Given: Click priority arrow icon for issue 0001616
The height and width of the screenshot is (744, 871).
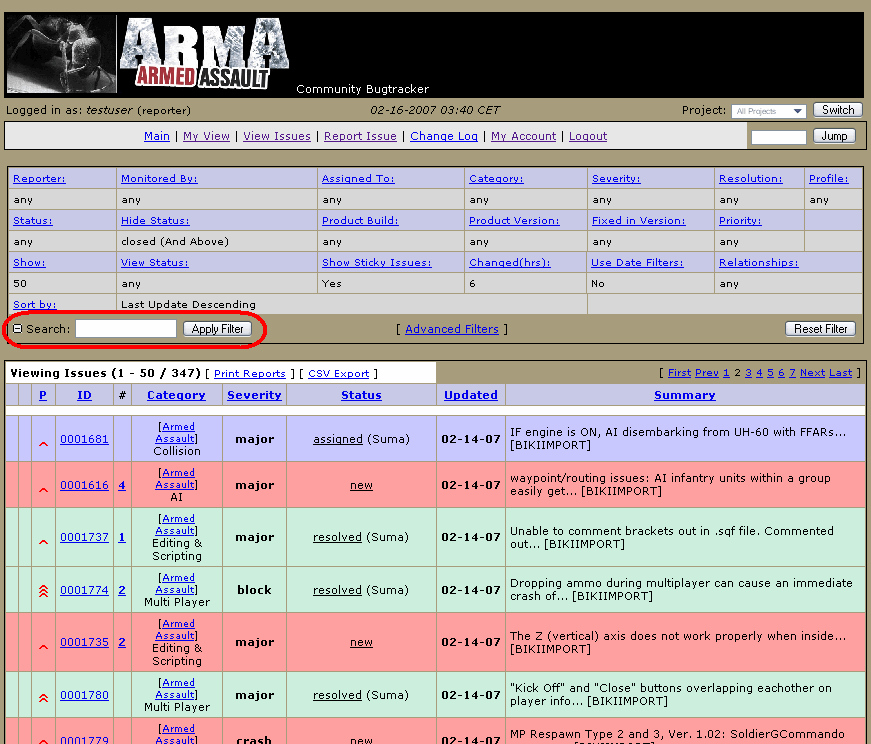Looking at the screenshot, I should 43,489.
